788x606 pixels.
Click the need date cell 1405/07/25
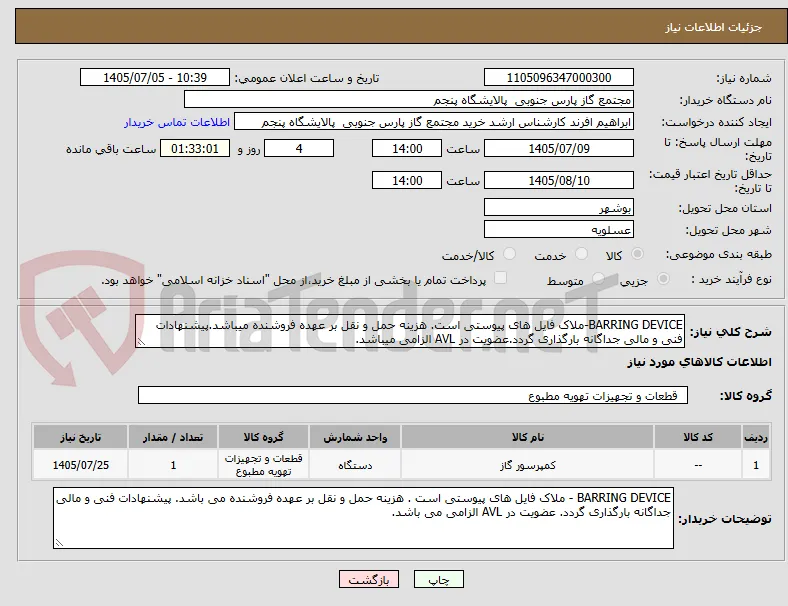pyautogui.click(x=80, y=465)
